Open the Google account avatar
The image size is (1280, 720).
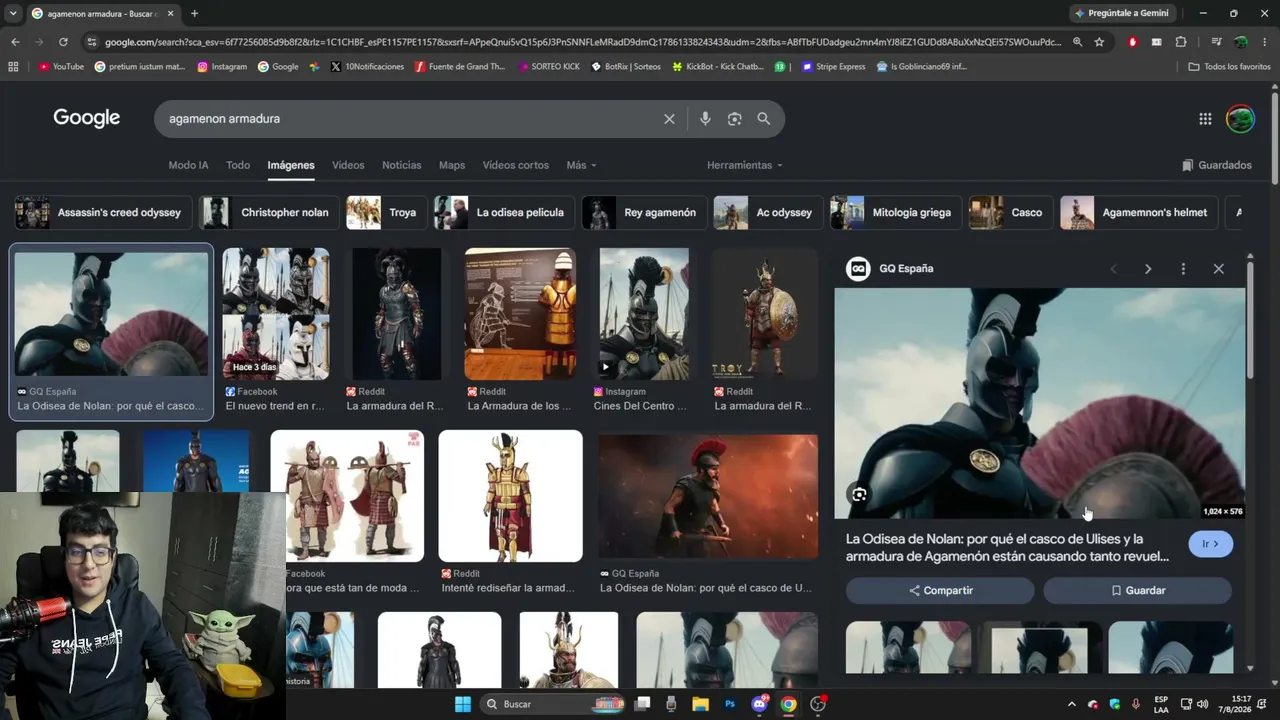pos(1240,119)
